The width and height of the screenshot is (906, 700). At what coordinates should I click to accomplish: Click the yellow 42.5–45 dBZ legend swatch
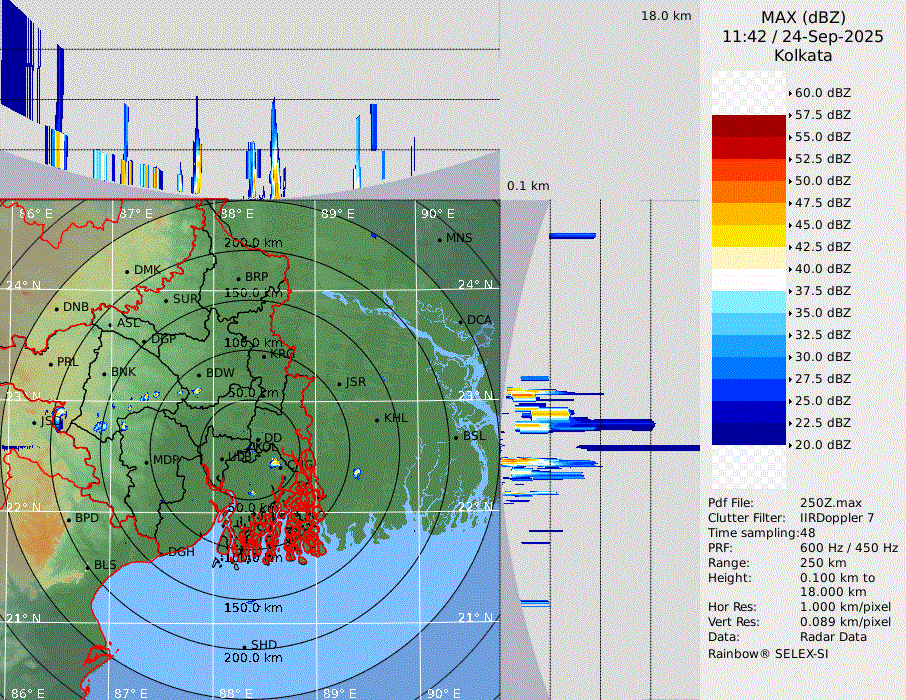point(748,236)
